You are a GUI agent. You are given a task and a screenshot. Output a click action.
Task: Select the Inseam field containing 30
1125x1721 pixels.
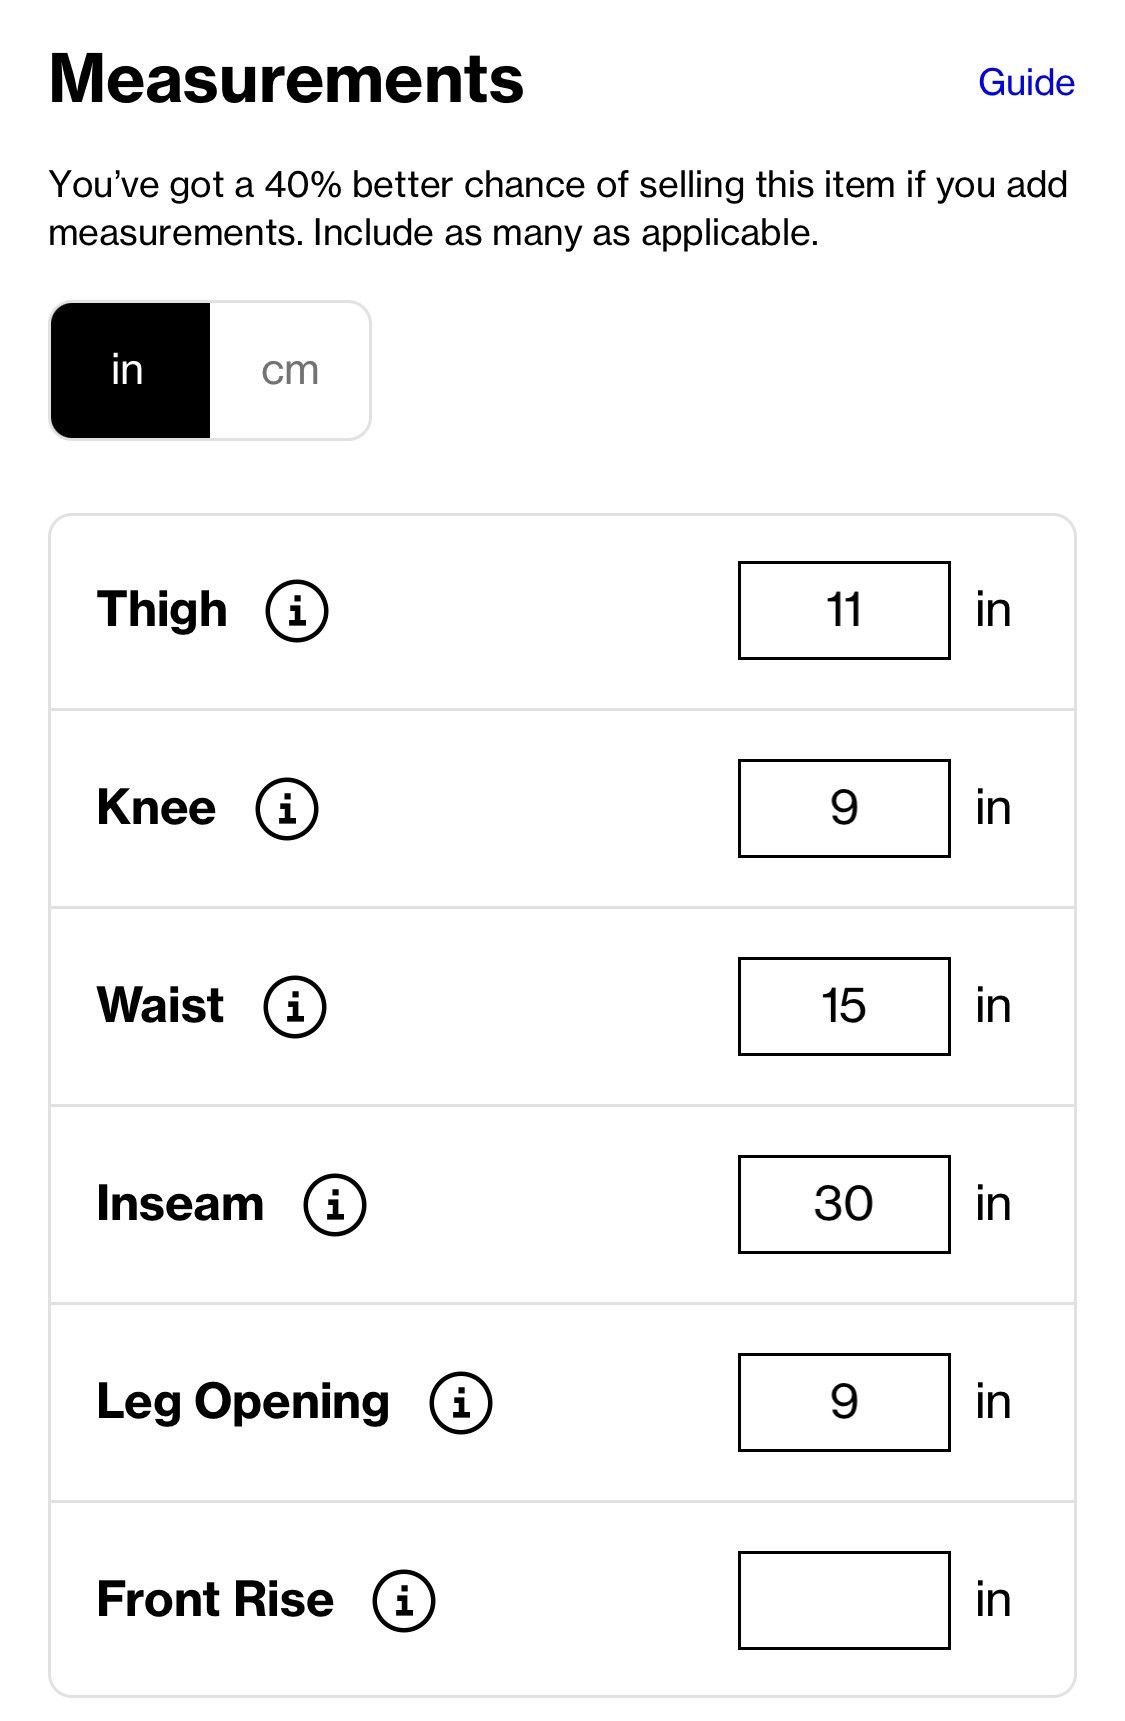(x=844, y=1204)
